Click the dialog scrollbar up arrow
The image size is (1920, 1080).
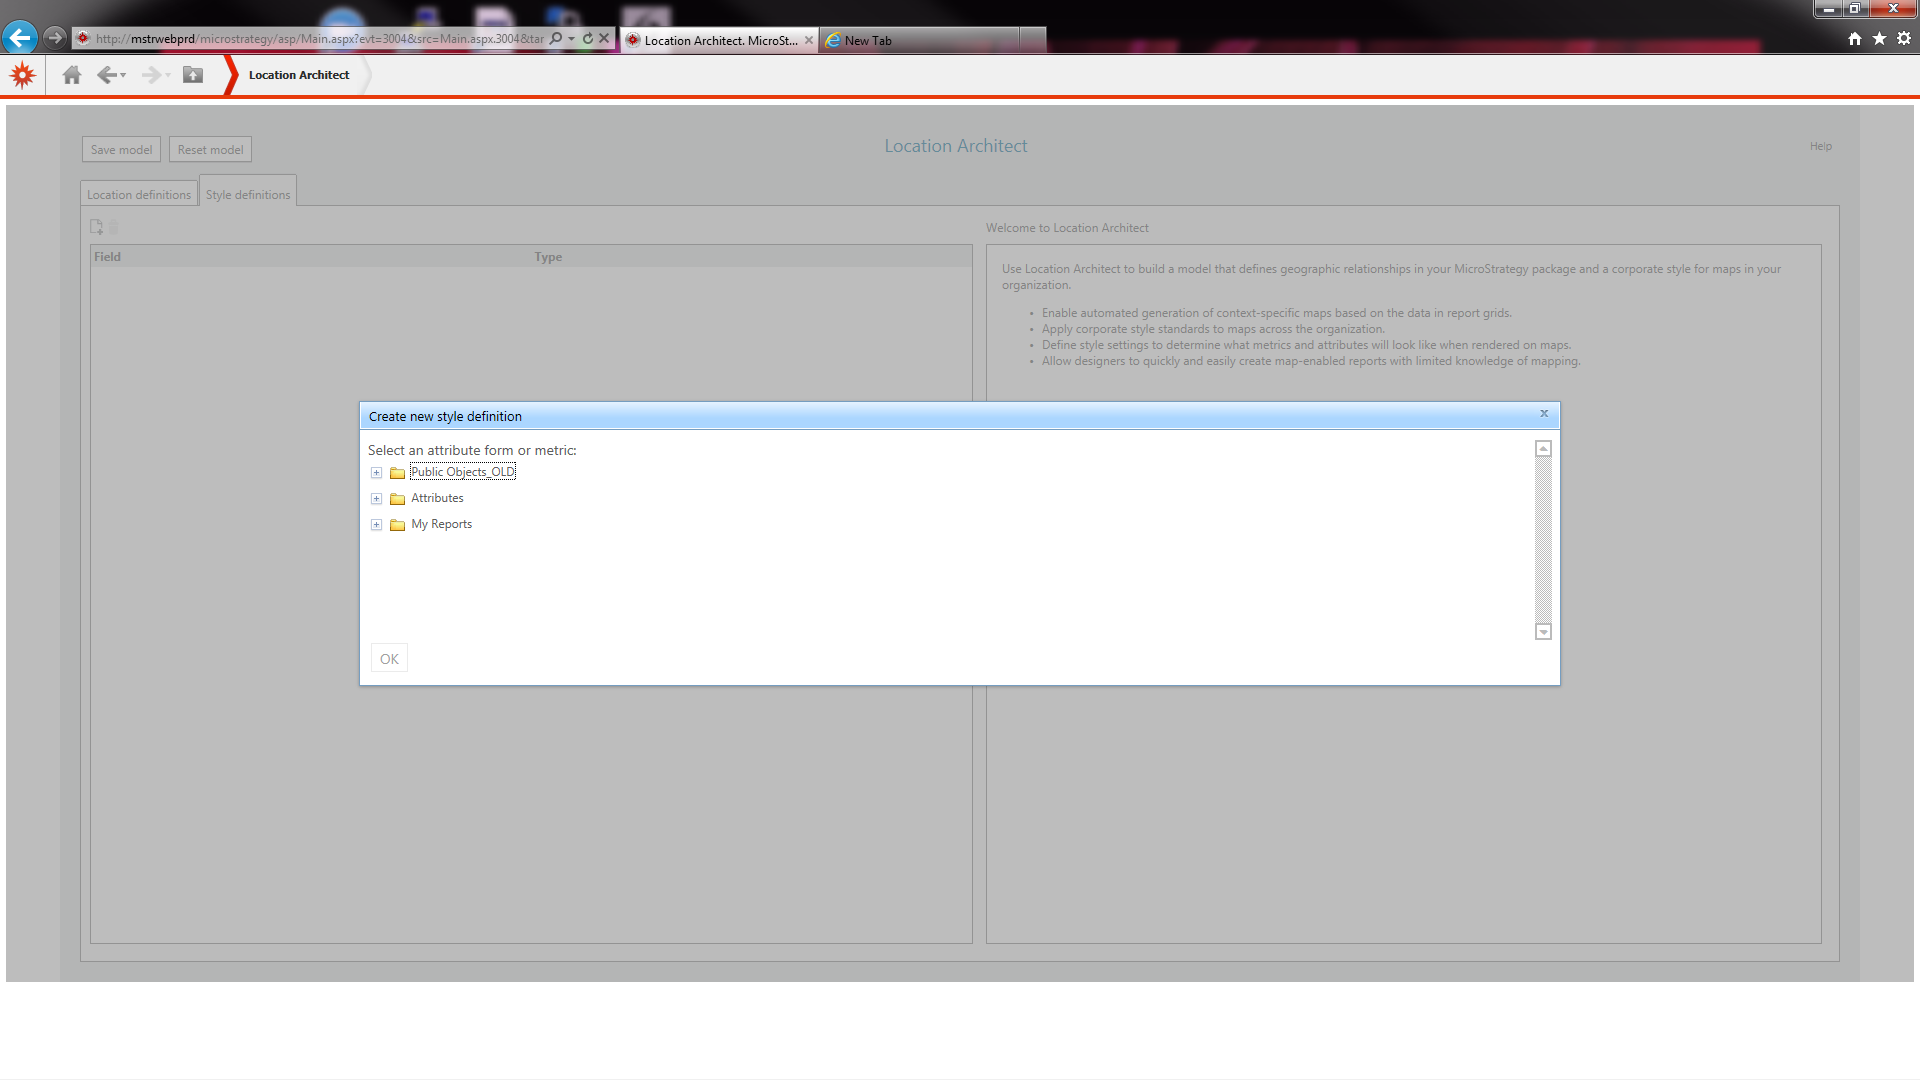pos(1543,449)
